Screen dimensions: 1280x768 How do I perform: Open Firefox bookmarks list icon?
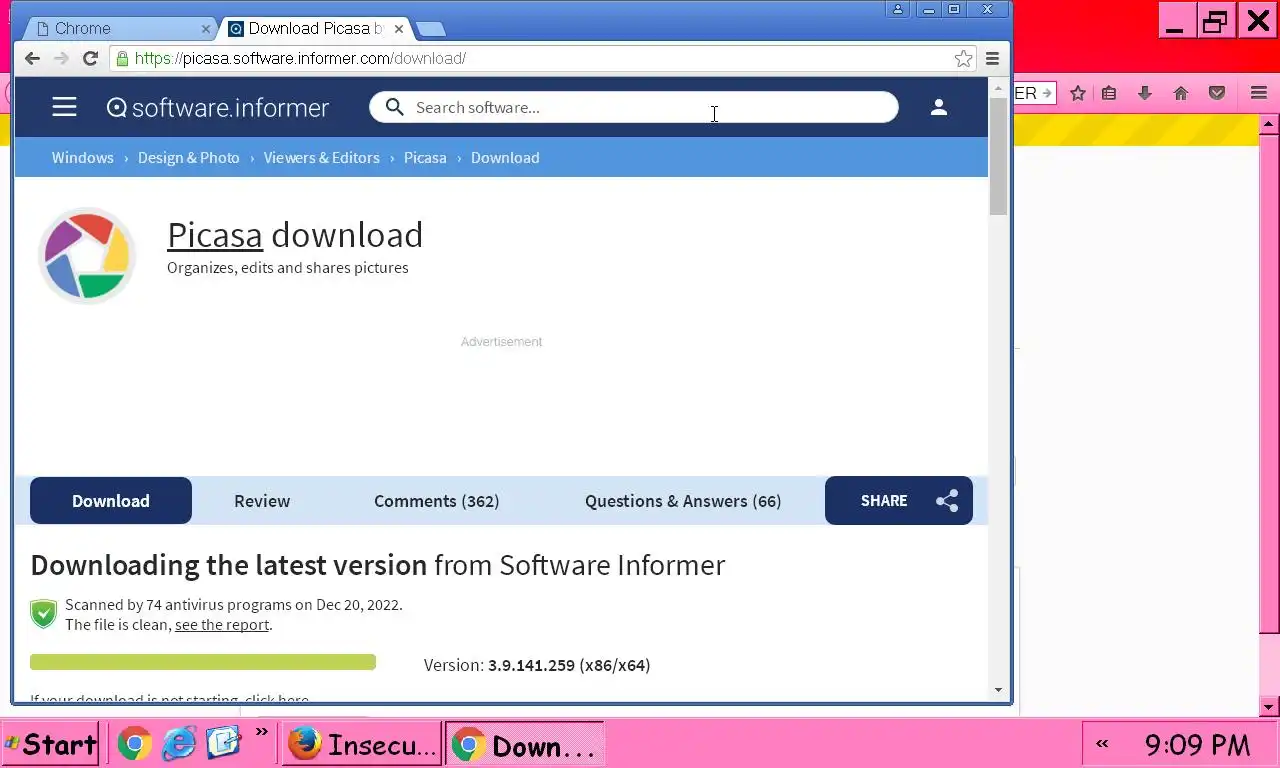[x=1109, y=93]
